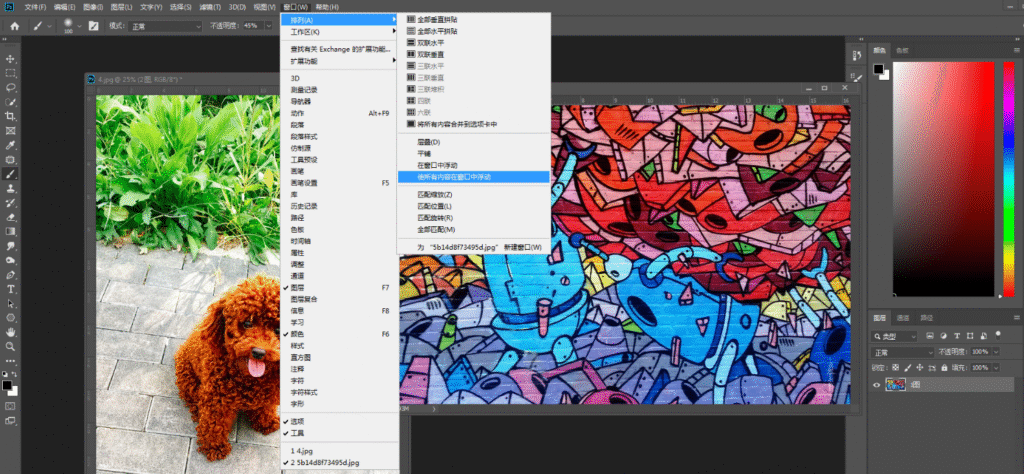Screen dimensions: 1024x474
Task: Select the Pen tool
Action: tap(10, 274)
